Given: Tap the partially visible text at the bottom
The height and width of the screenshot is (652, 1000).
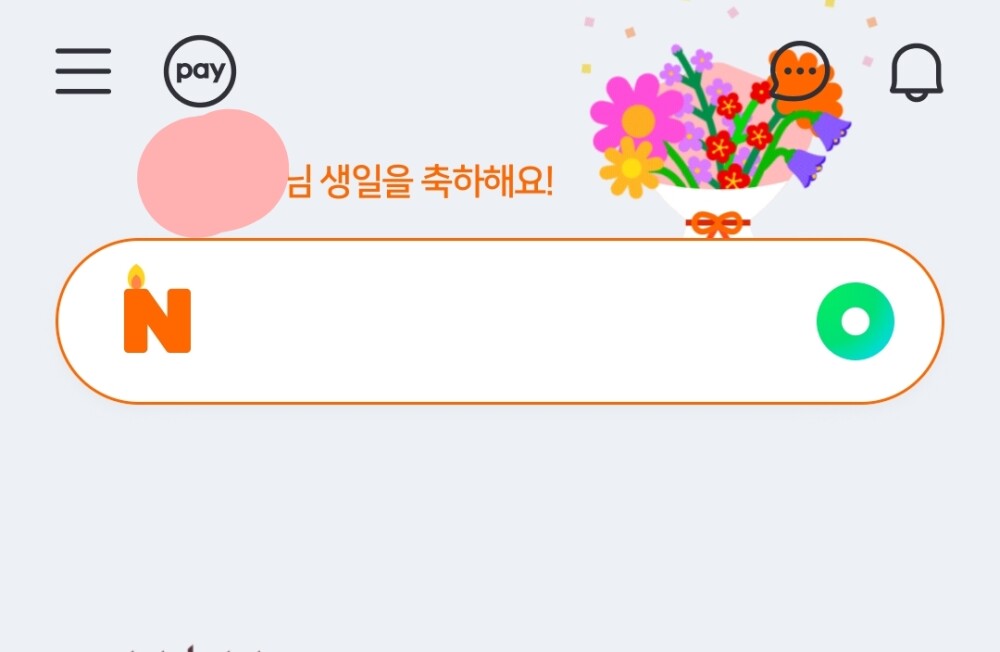Looking at the screenshot, I should (x=195, y=648).
